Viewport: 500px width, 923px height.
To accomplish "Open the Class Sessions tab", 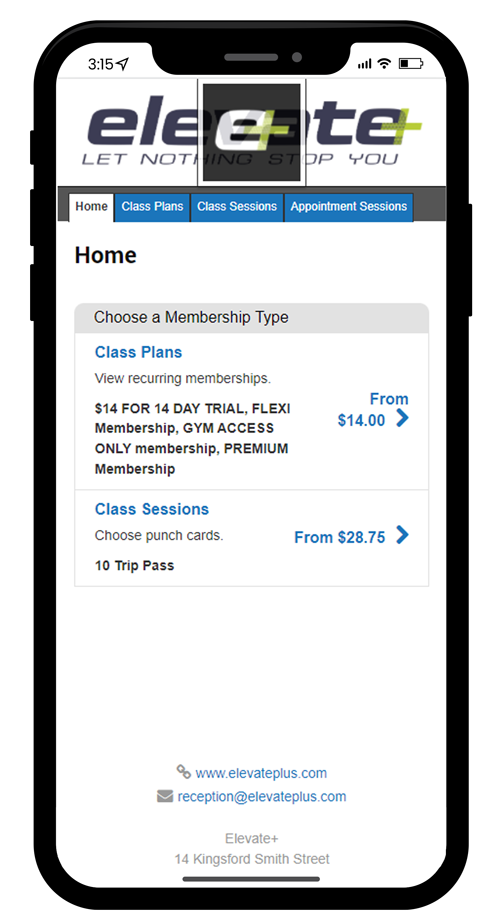I will tap(237, 207).
